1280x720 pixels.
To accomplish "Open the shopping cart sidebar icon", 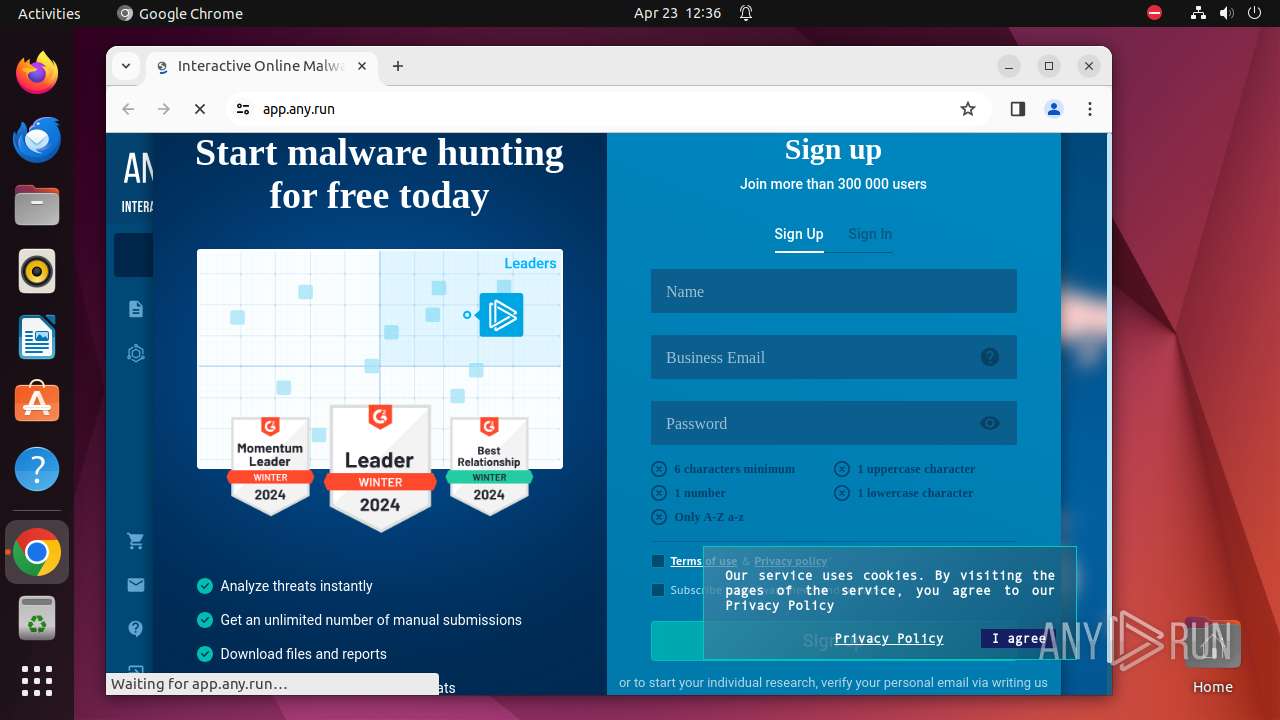I will [136, 541].
